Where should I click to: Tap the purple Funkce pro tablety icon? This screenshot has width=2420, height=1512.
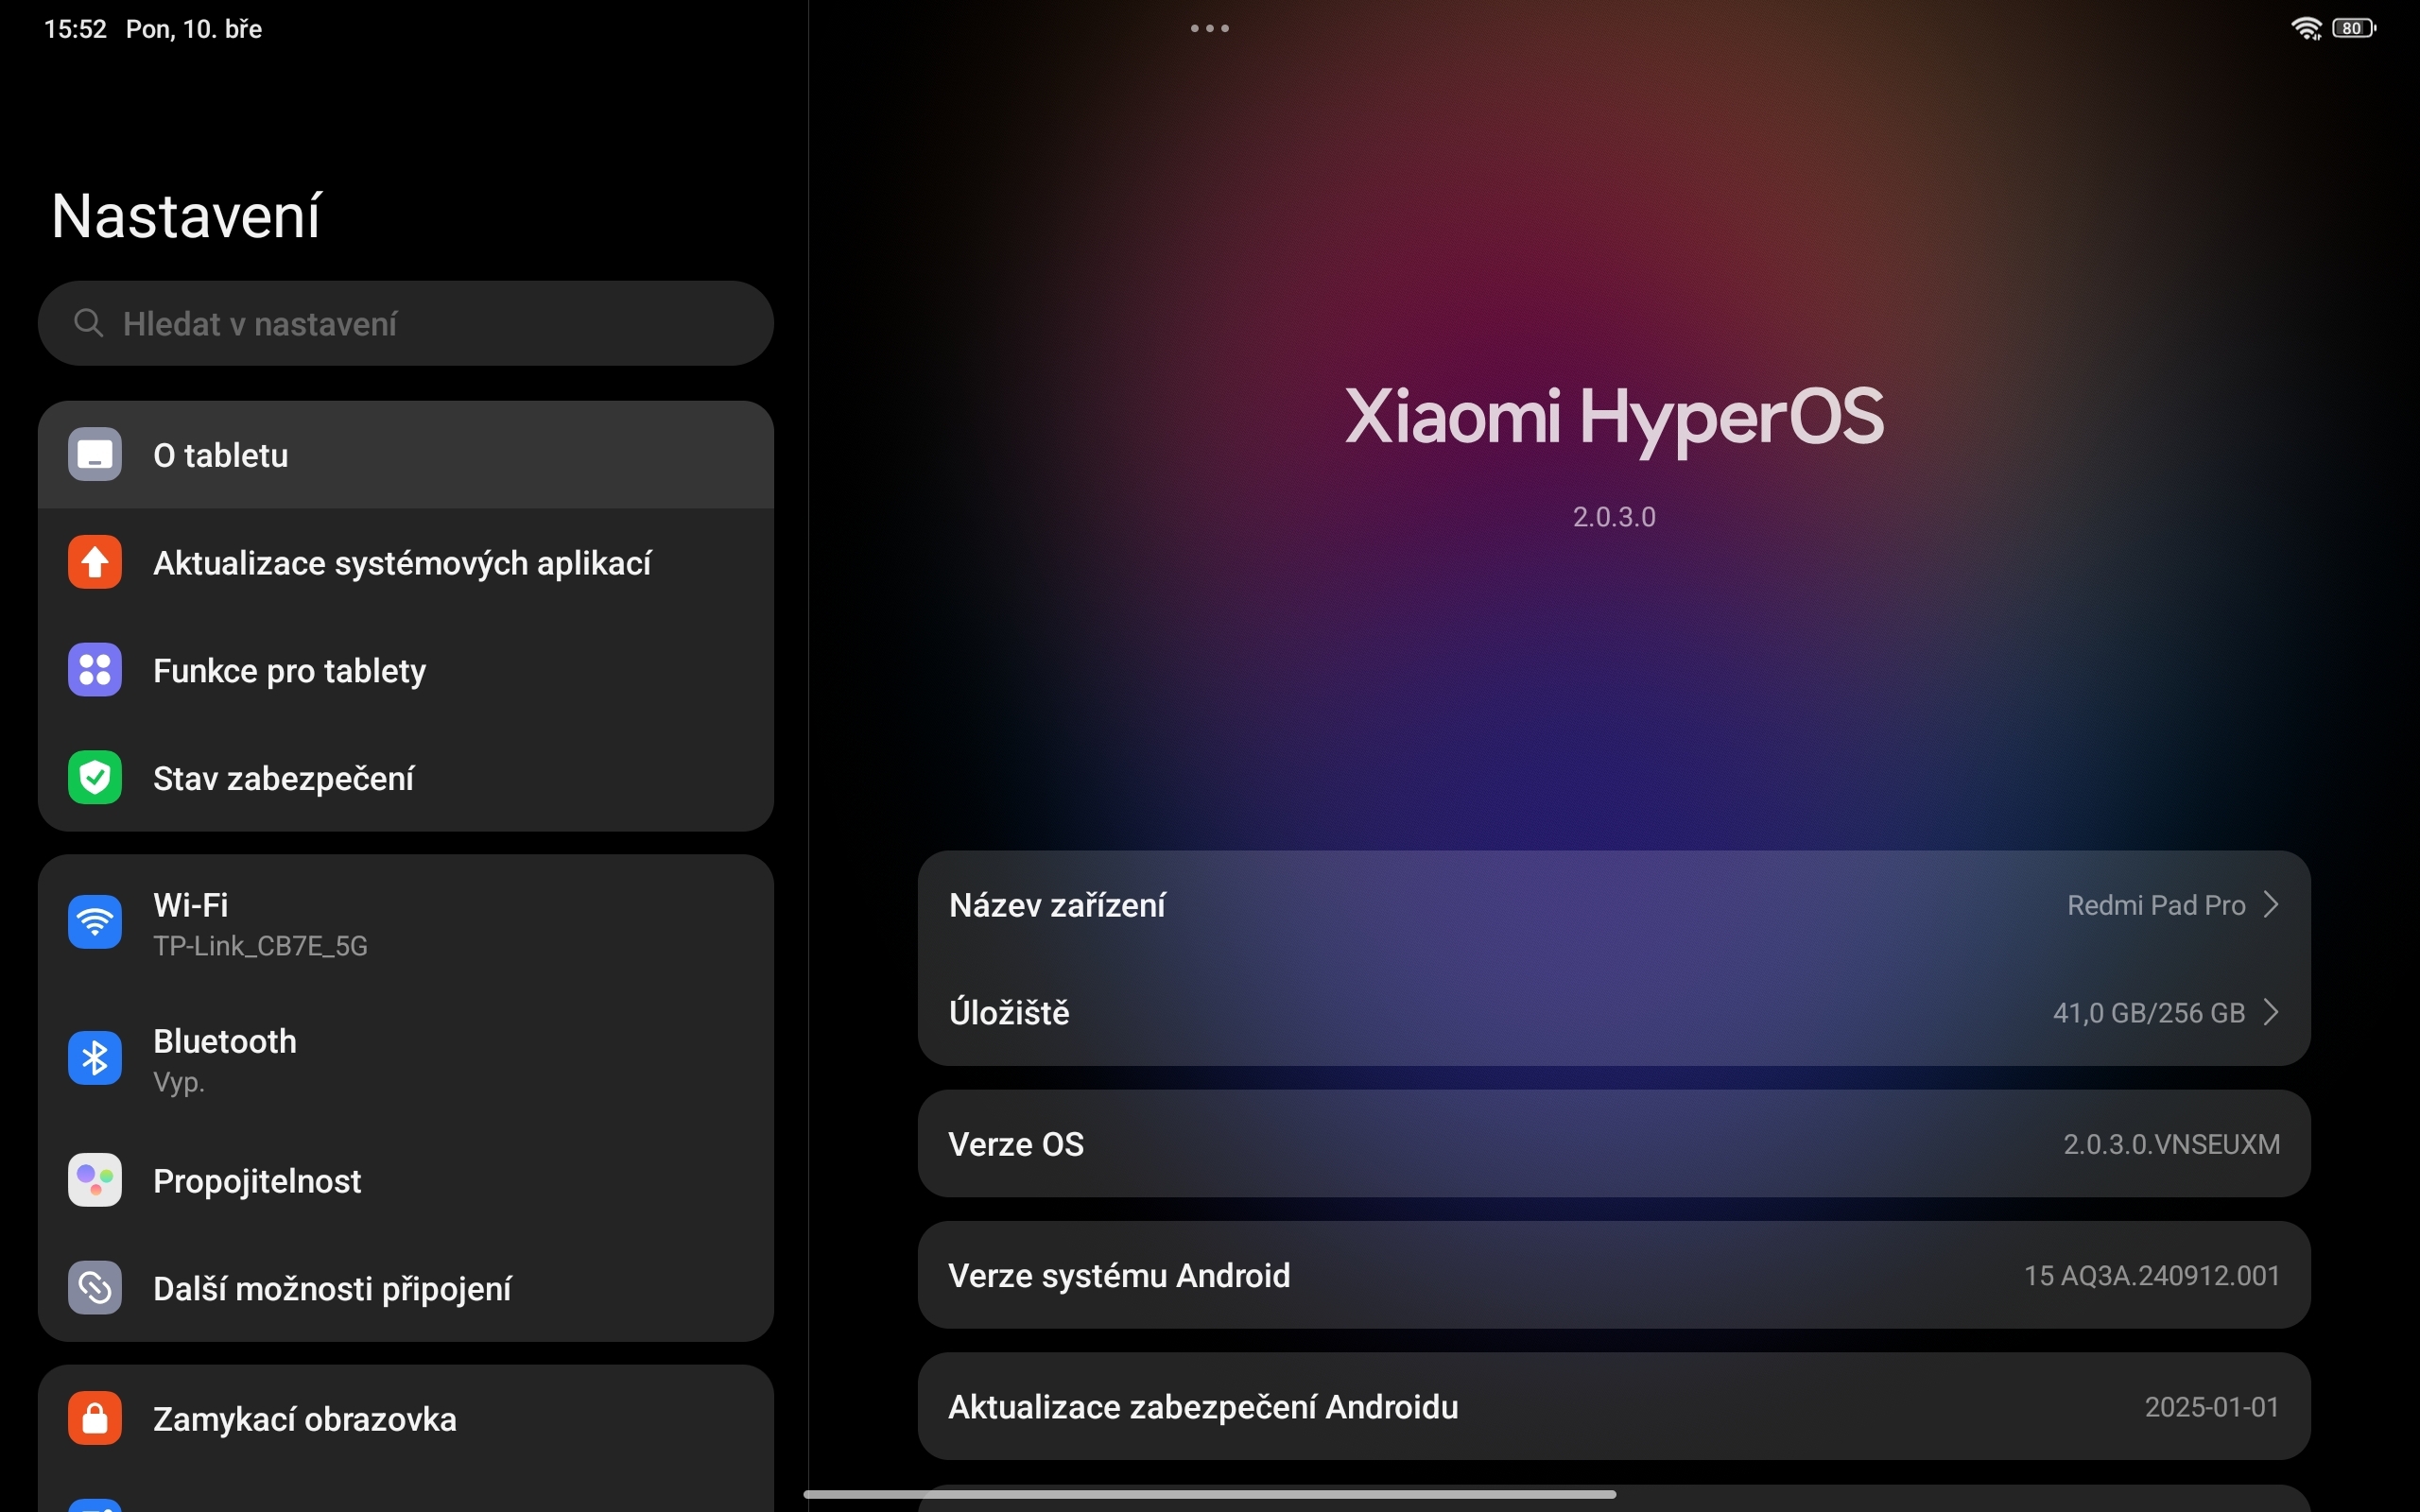(x=95, y=670)
